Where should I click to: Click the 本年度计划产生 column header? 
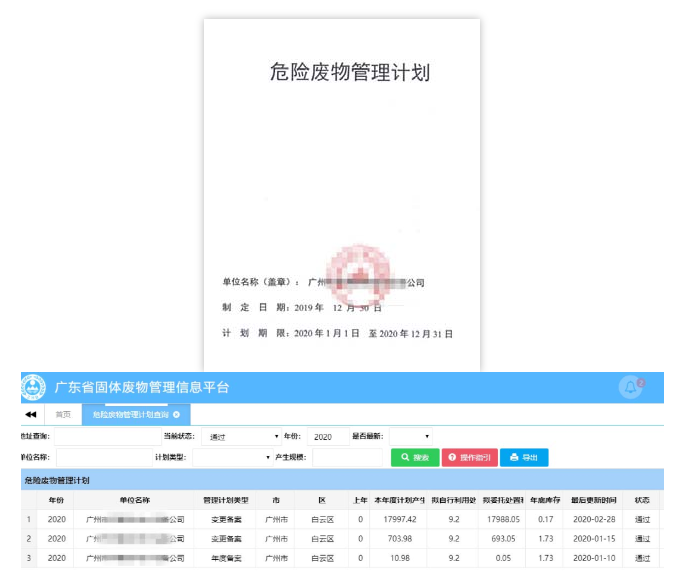[399, 500]
